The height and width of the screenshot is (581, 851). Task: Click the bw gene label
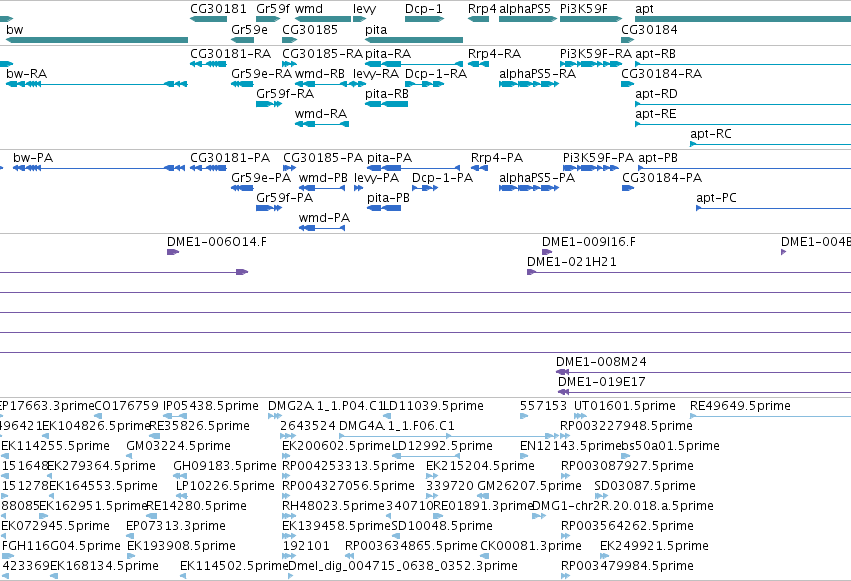[15, 29]
